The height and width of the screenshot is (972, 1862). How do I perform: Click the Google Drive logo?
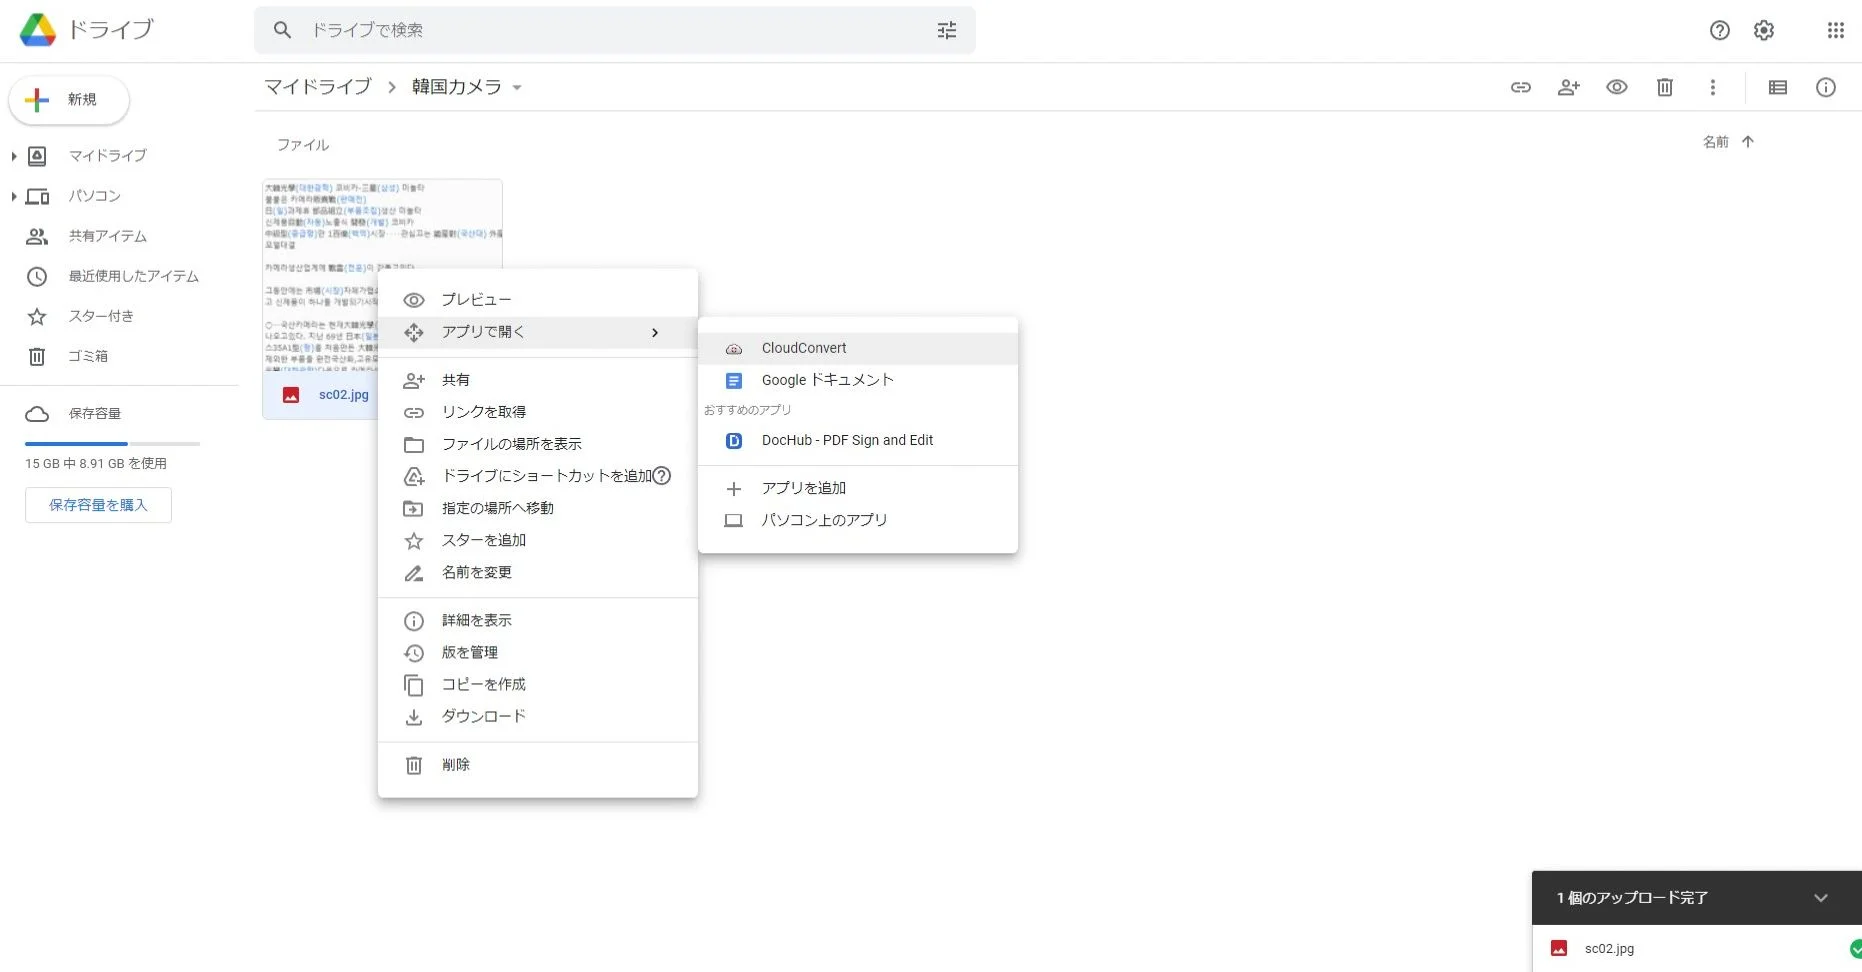[37, 29]
